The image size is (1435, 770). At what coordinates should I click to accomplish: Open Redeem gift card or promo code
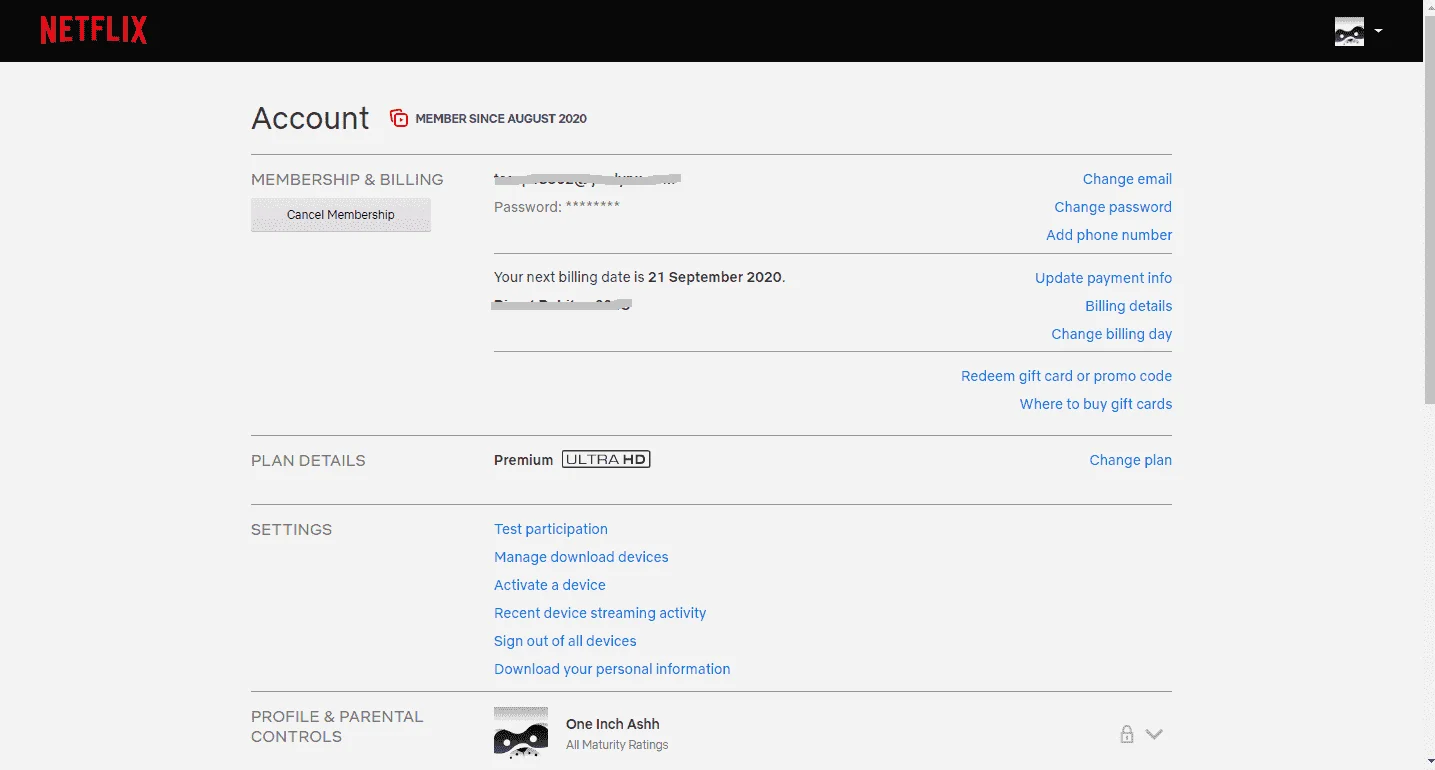tap(1066, 376)
